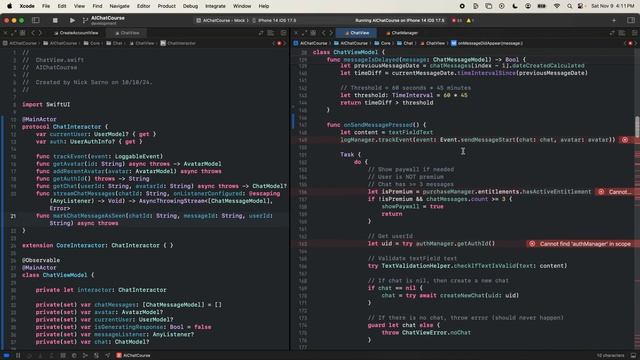Open Chat folder breadcrumb in right jump bar
The height and width of the screenshot is (360, 640).
point(405,43)
